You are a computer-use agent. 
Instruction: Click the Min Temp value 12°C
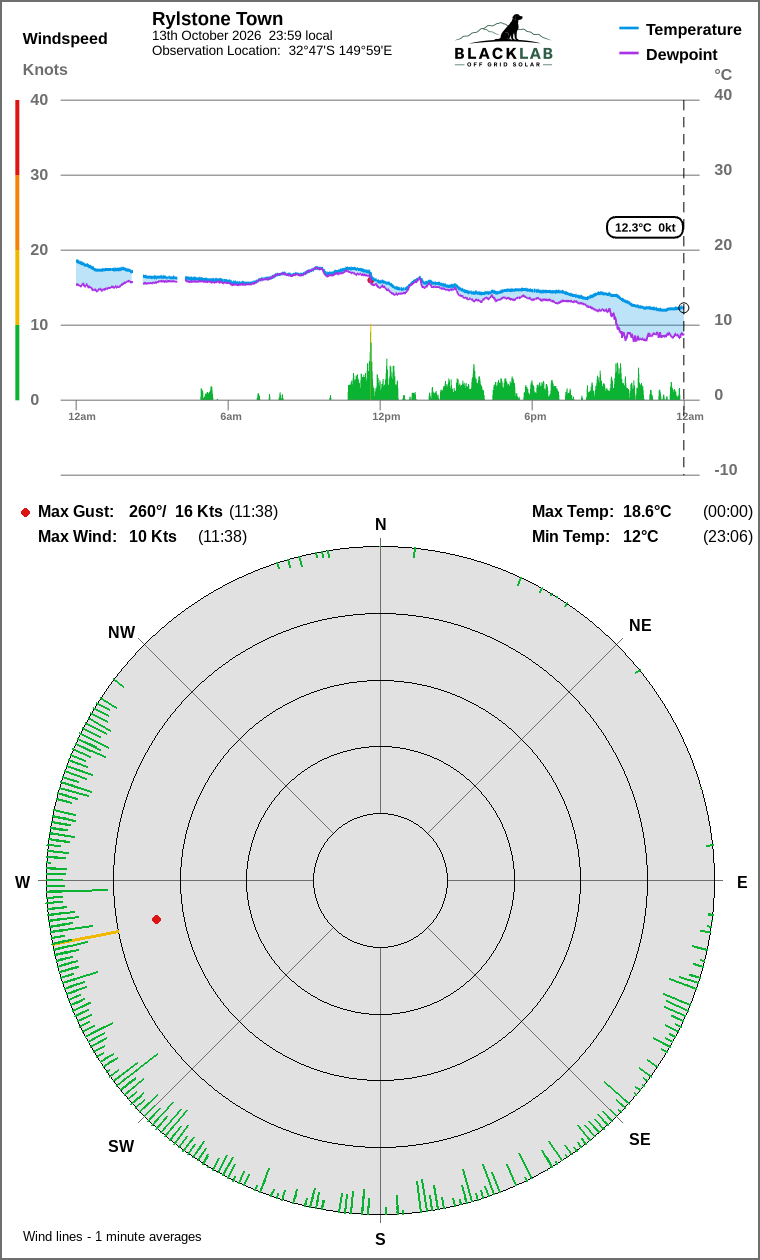point(641,537)
